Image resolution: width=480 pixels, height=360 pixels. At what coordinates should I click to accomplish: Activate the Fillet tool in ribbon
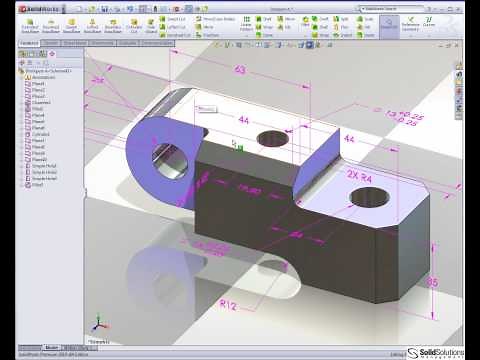point(305,21)
